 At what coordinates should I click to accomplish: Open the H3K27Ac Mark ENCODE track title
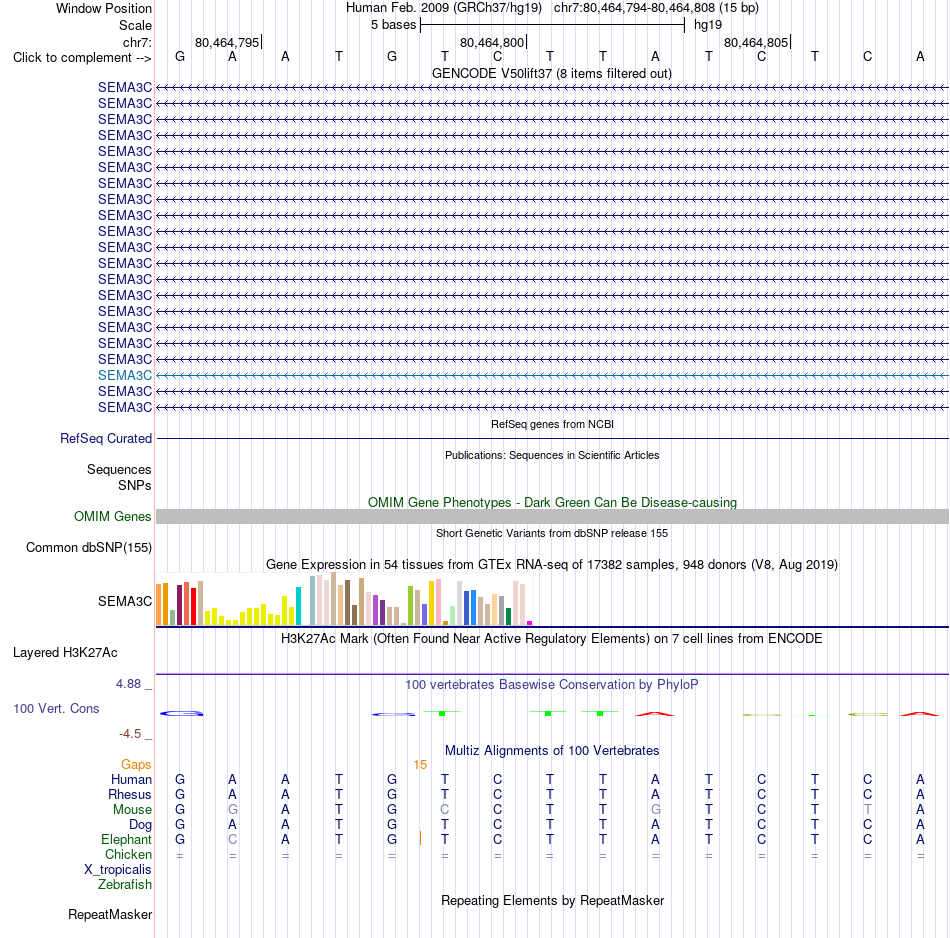coord(552,639)
